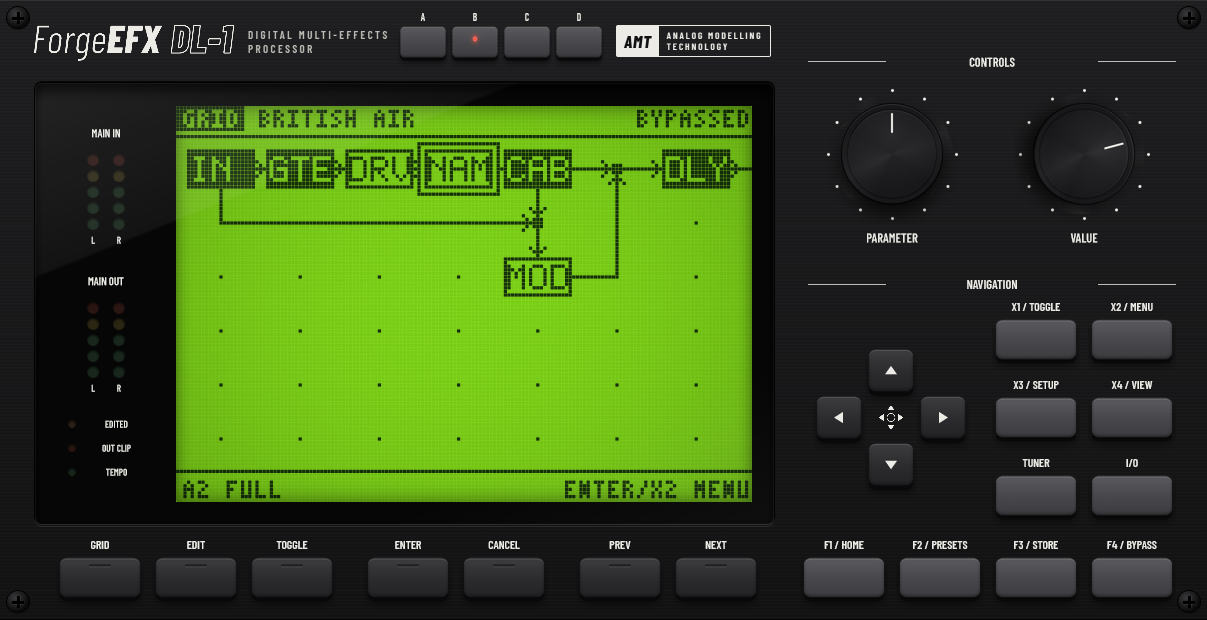Click the VALUE knob
The image size is (1207, 620).
[1084, 154]
